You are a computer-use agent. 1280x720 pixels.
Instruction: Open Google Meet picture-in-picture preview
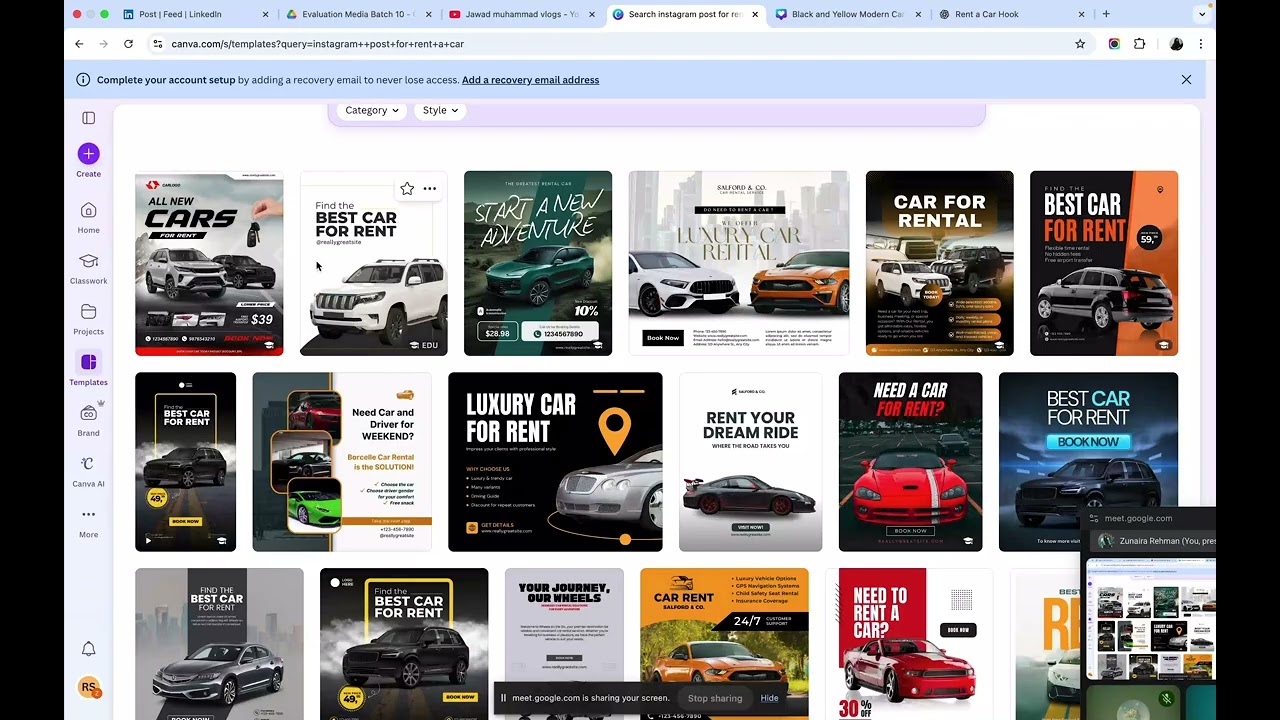[x=1150, y=620]
